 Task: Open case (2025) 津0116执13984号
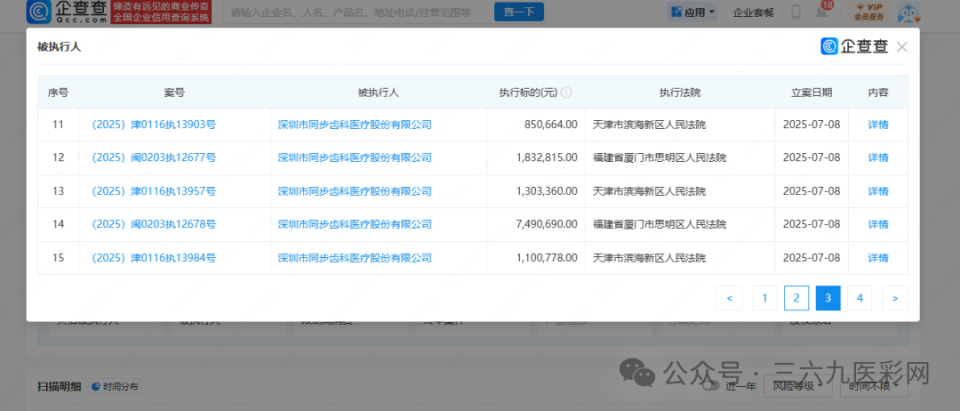tap(154, 258)
